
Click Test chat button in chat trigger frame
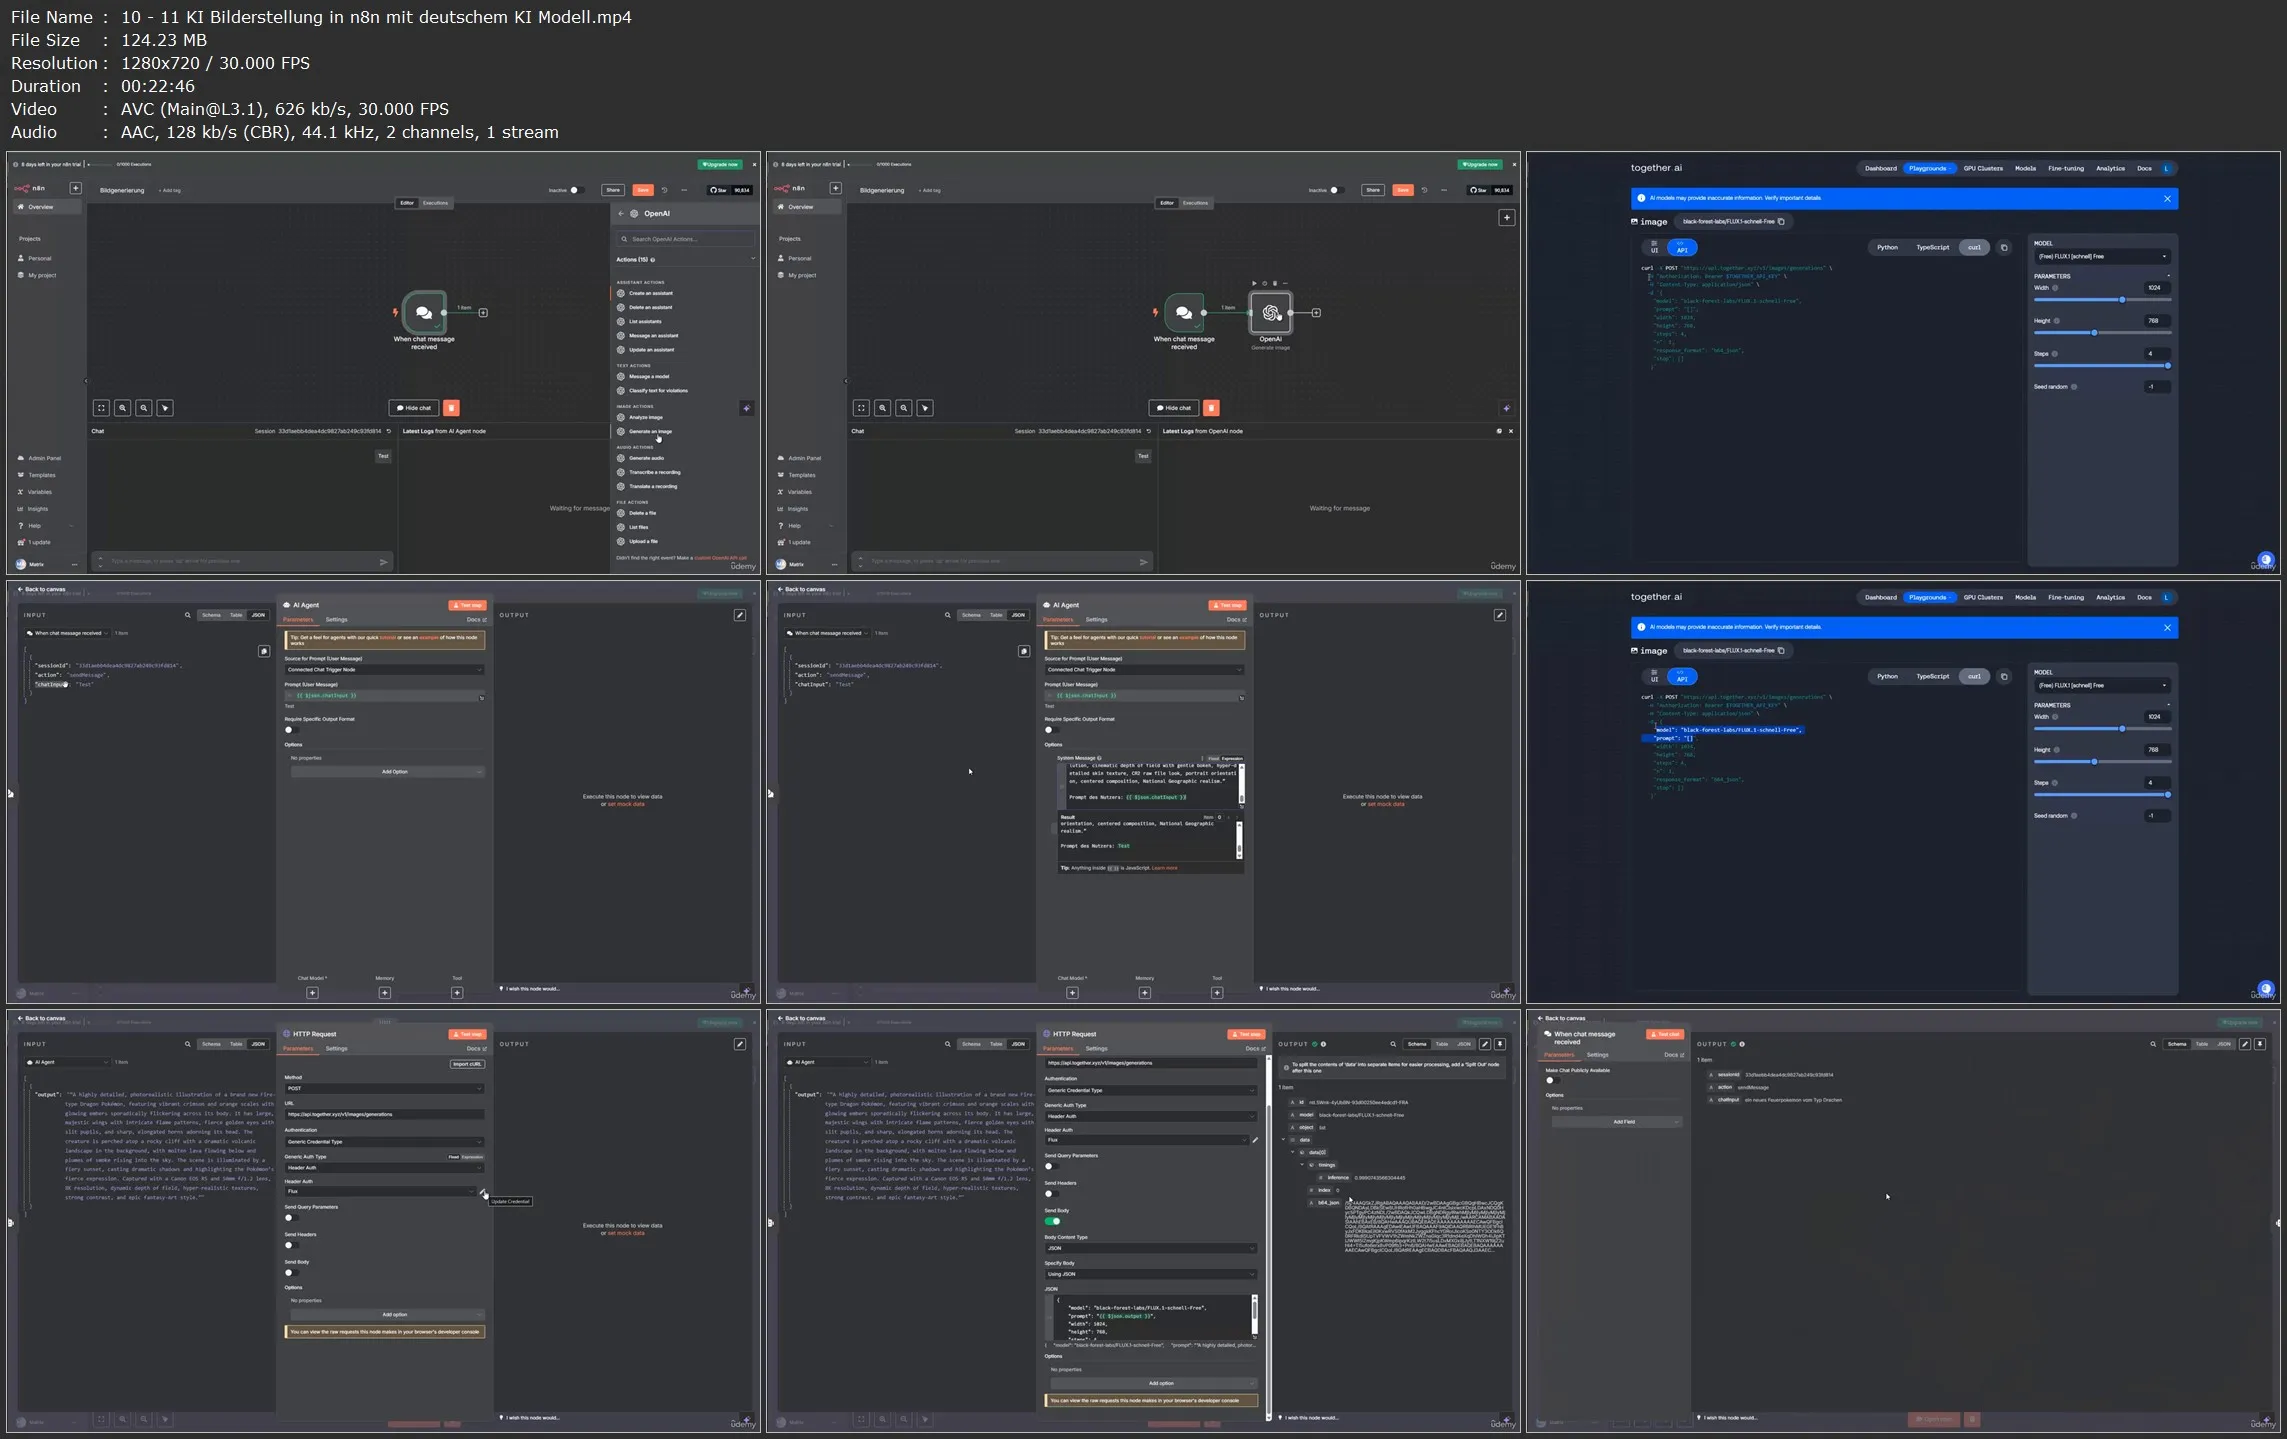(x=1664, y=1035)
